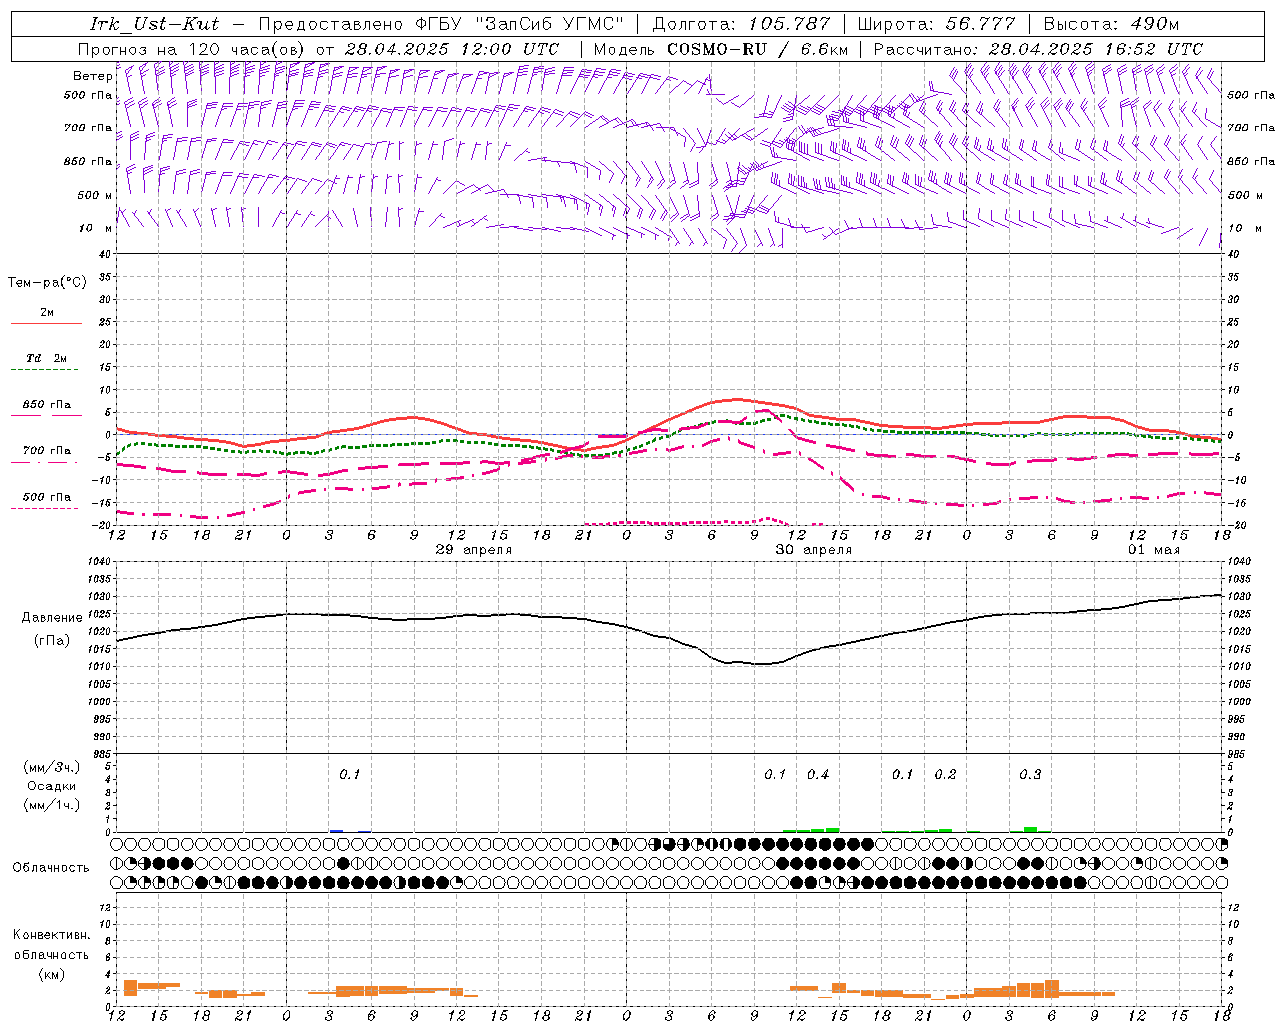Click the "Рассчитано: 28.04.2025 16:52 UTC" text
1280x1024 pixels.
click(x=1038, y=49)
